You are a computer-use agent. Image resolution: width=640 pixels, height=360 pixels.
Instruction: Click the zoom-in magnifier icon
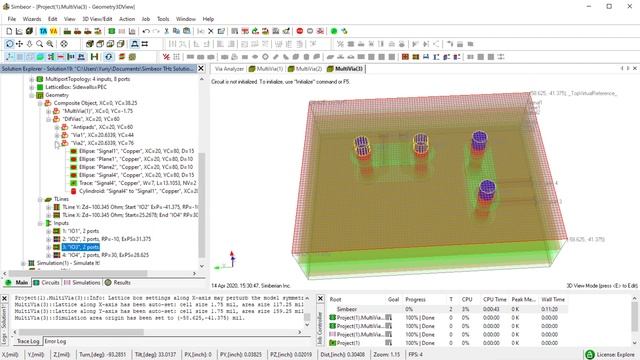pos(50,44)
